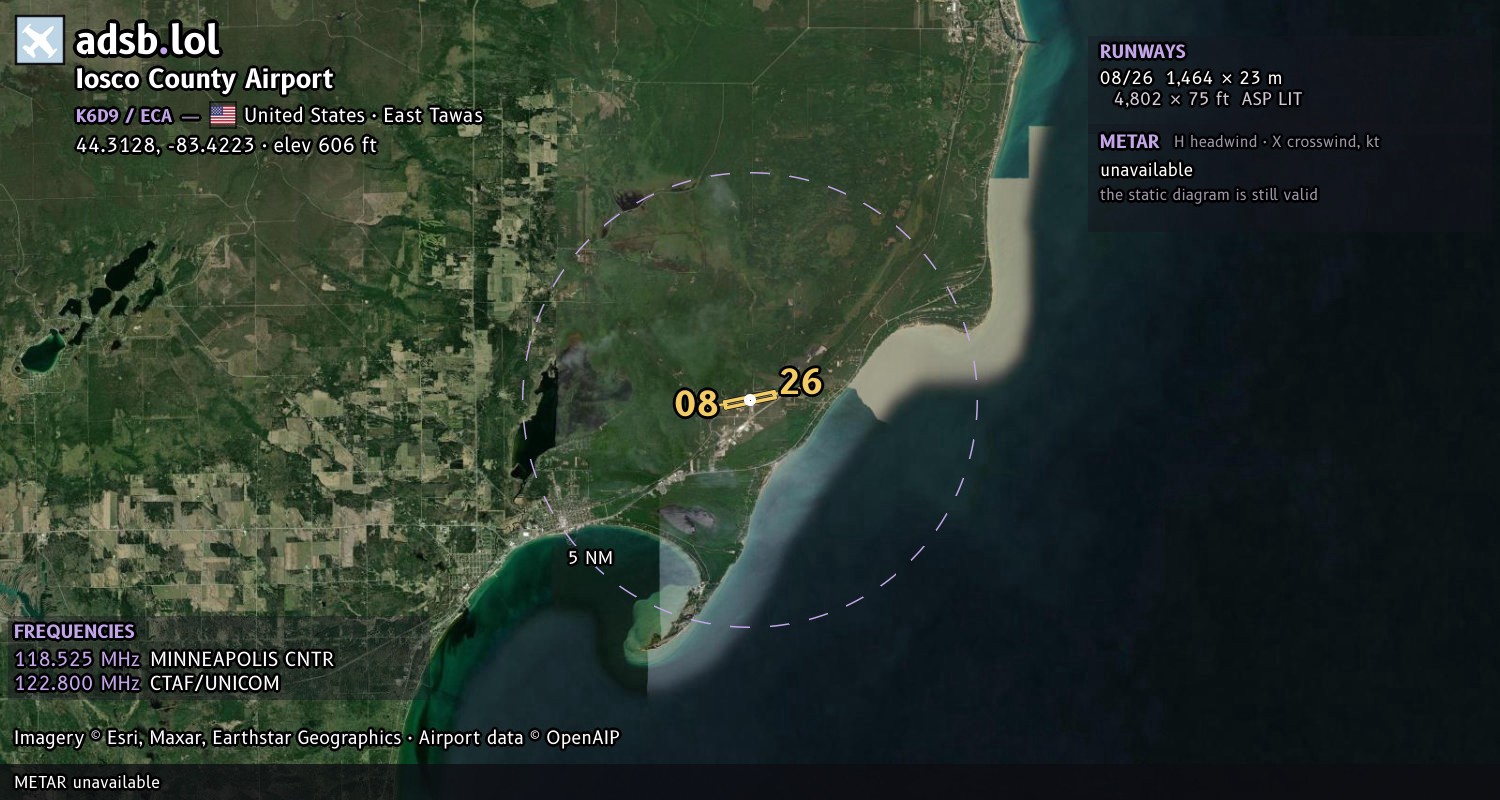The image size is (1500, 800).
Task: Click the METAR section heading
Action: click(x=1129, y=142)
